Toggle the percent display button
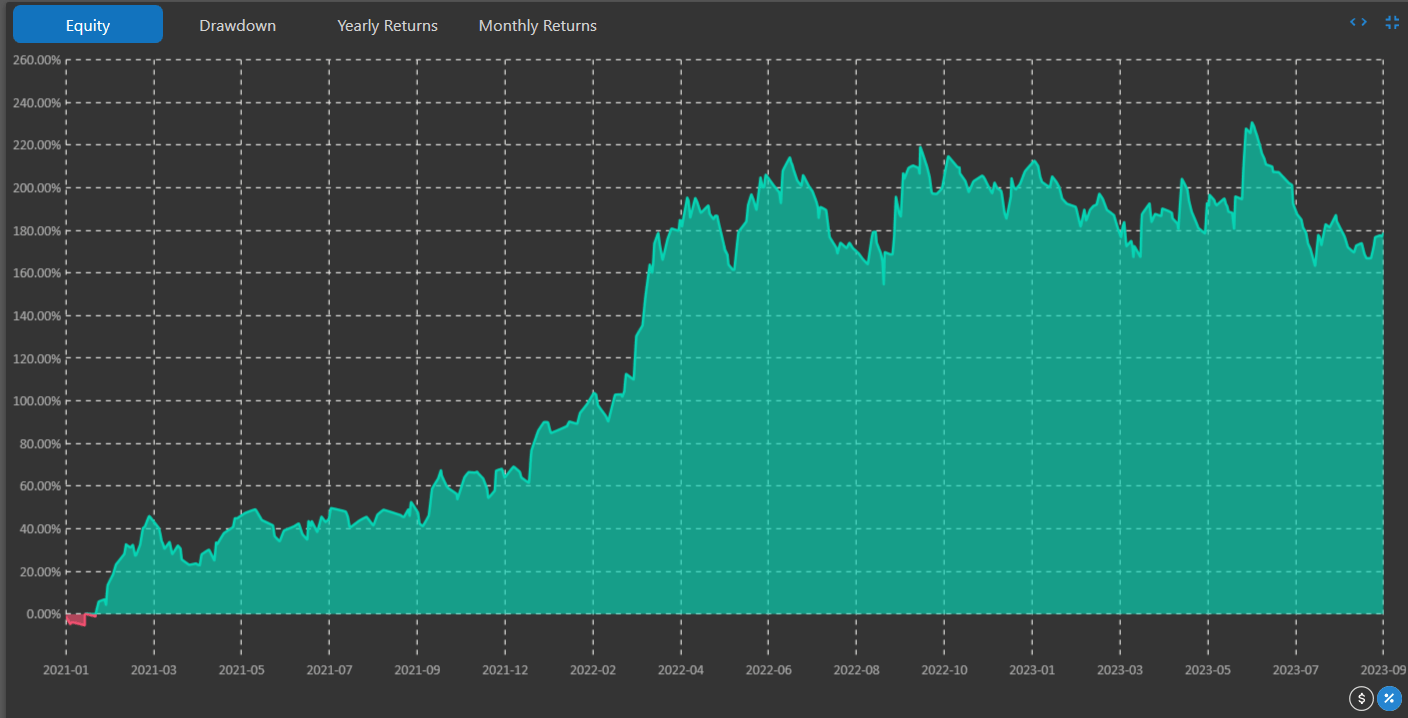The width and height of the screenshot is (1408, 718). pyautogui.click(x=1389, y=698)
